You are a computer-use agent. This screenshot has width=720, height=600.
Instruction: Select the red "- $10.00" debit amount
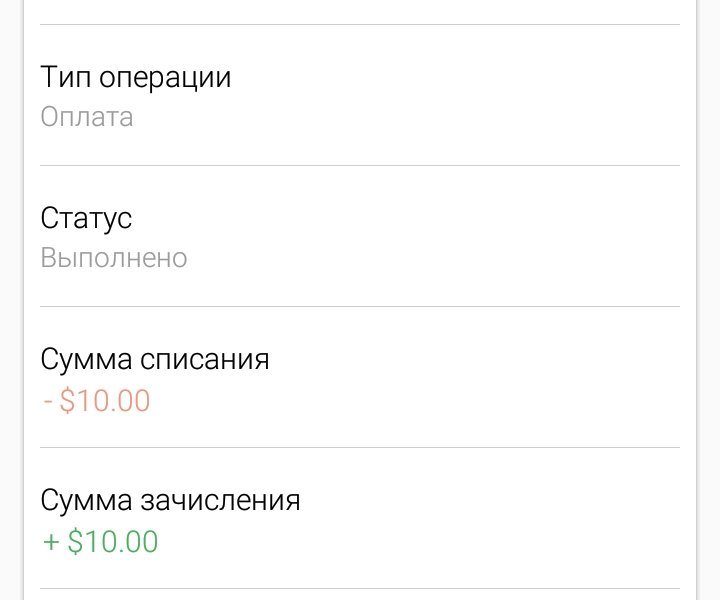pos(97,400)
